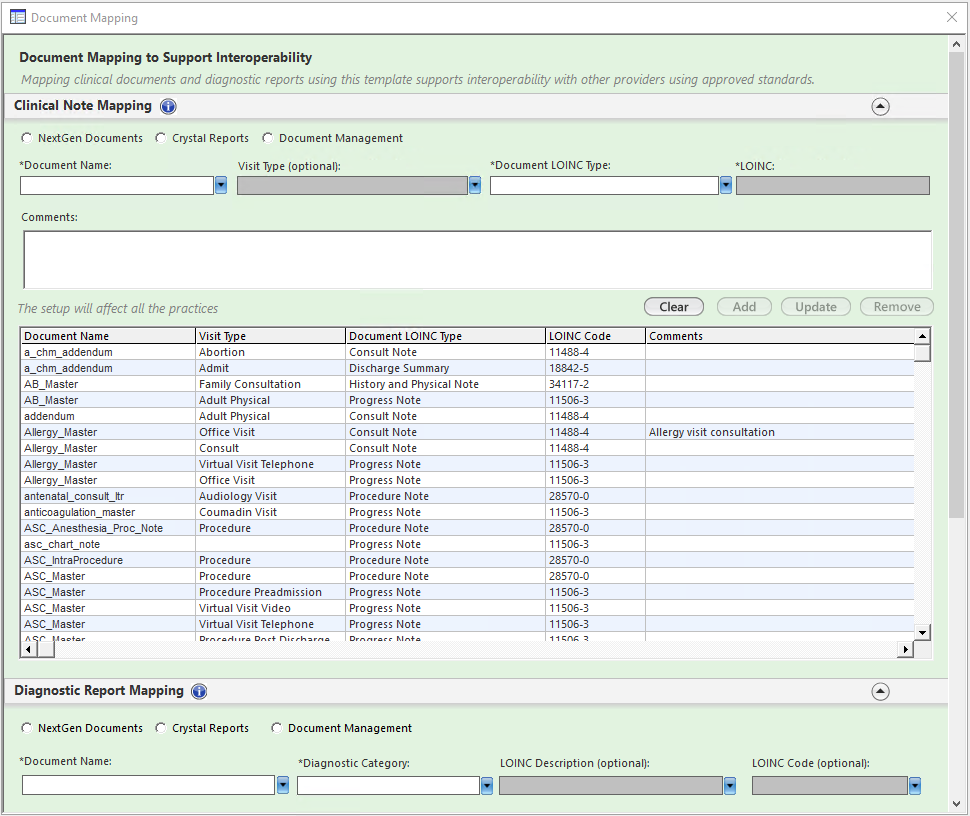Select the addendum Adult Physical row
This screenshot has width=970, height=816.
467,416
